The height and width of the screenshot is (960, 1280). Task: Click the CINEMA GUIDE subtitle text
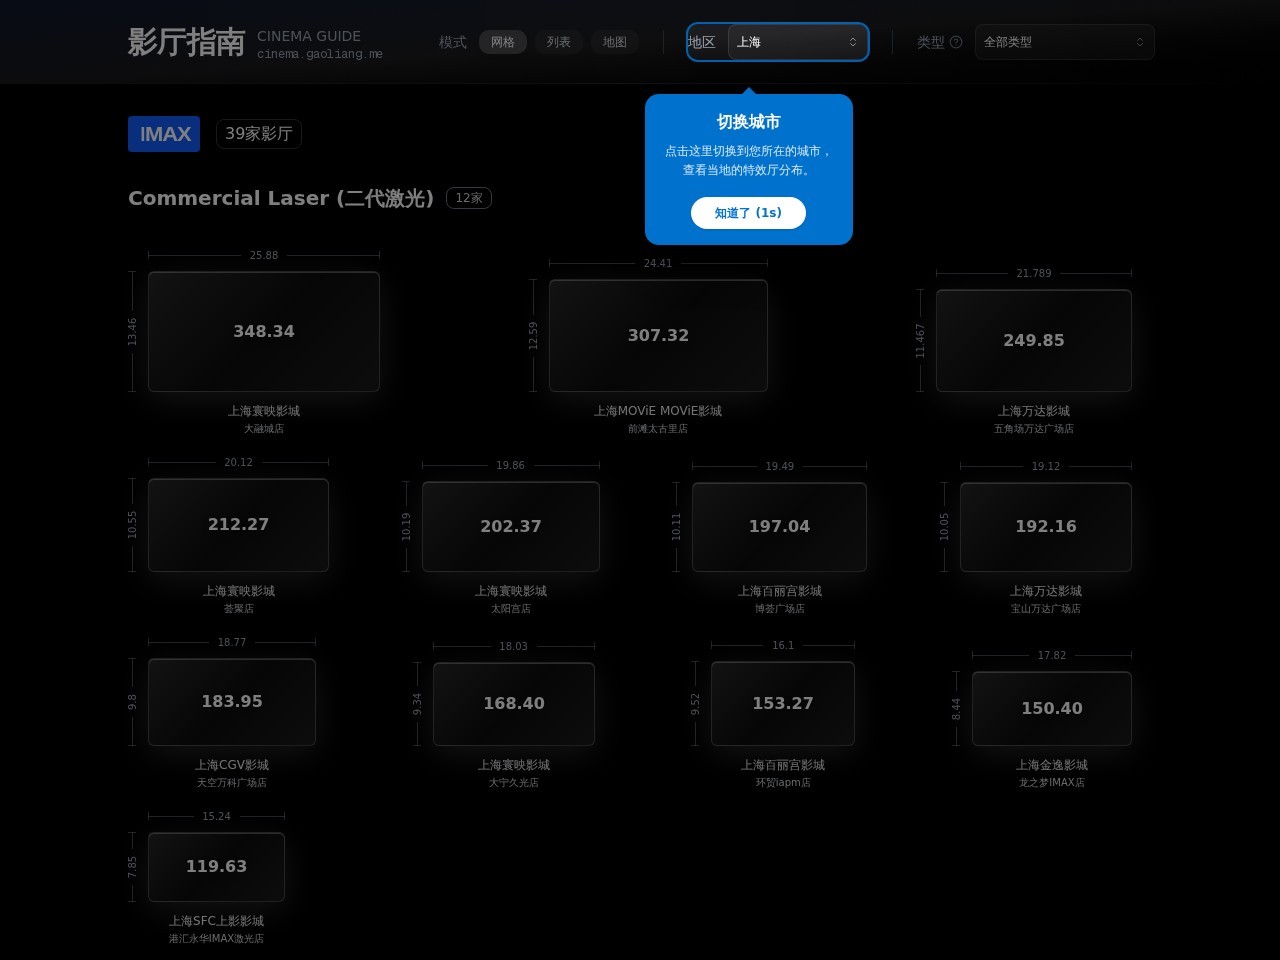309,36
